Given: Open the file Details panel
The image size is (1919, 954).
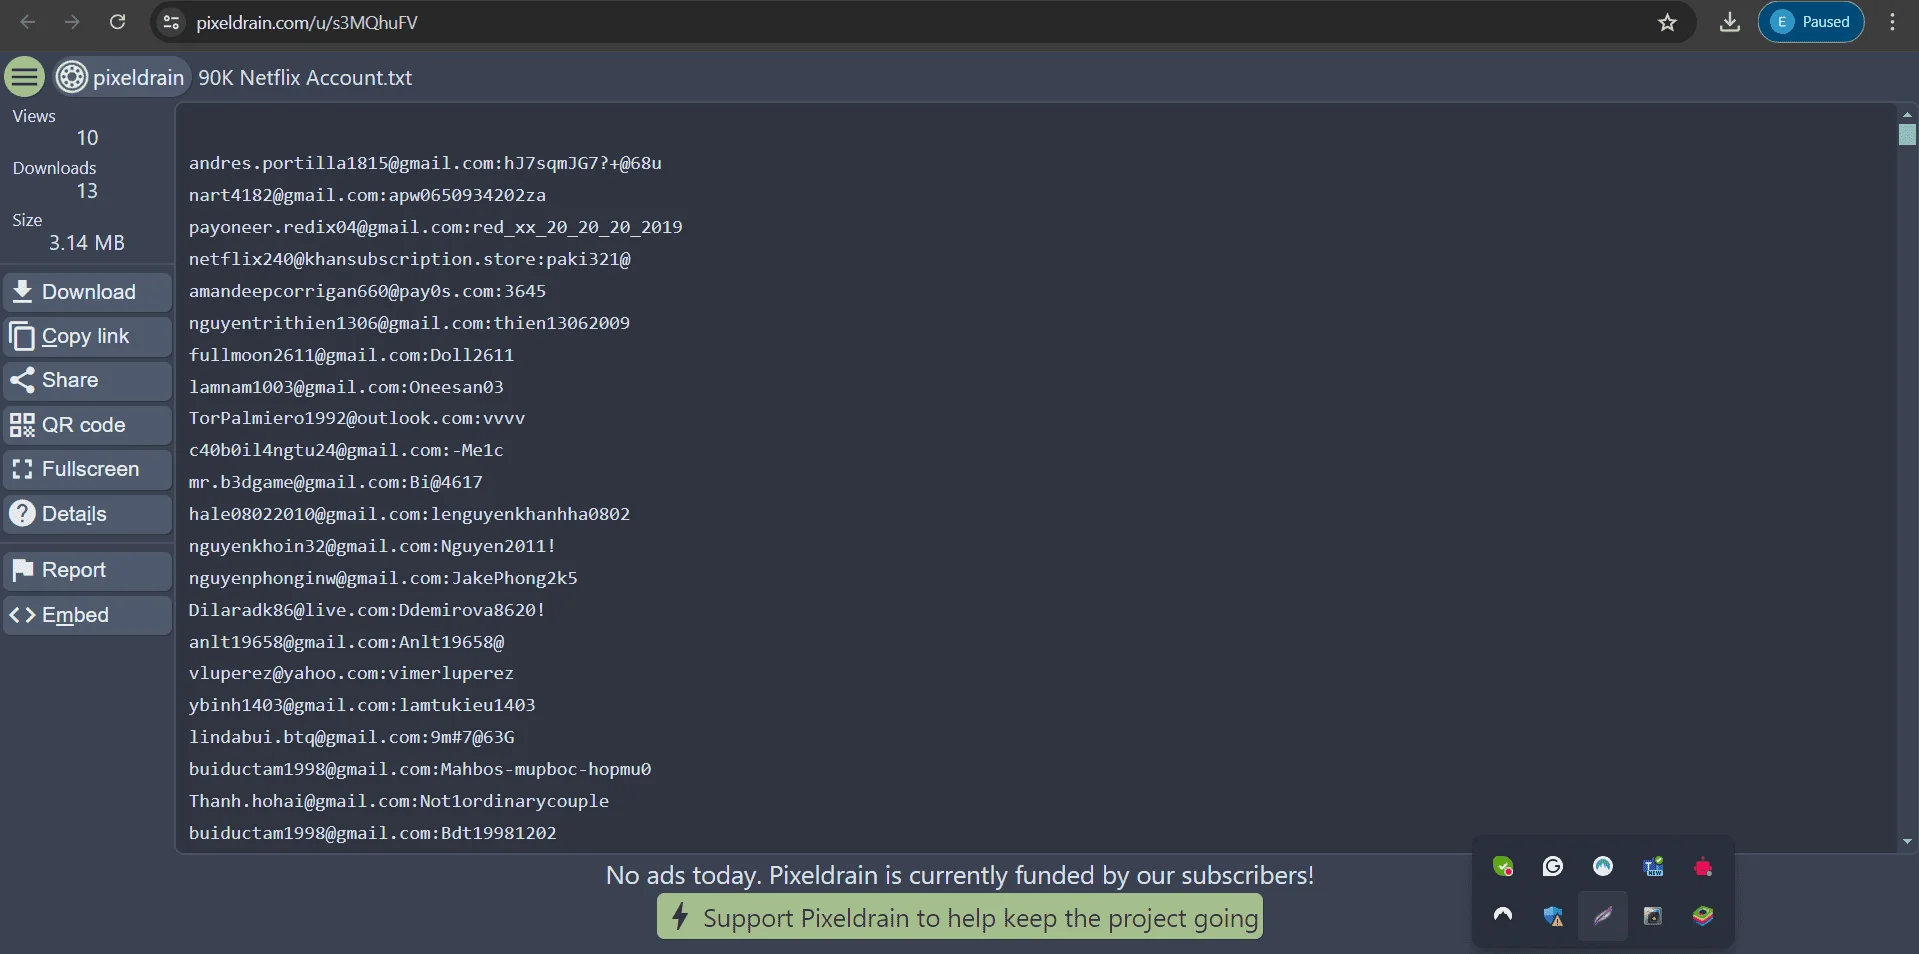Looking at the screenshot, I should click(x=87, y=514).
